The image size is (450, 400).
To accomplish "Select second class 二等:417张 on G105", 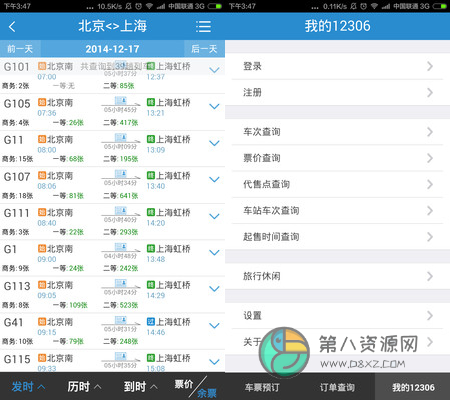I will tap(121, 122).
